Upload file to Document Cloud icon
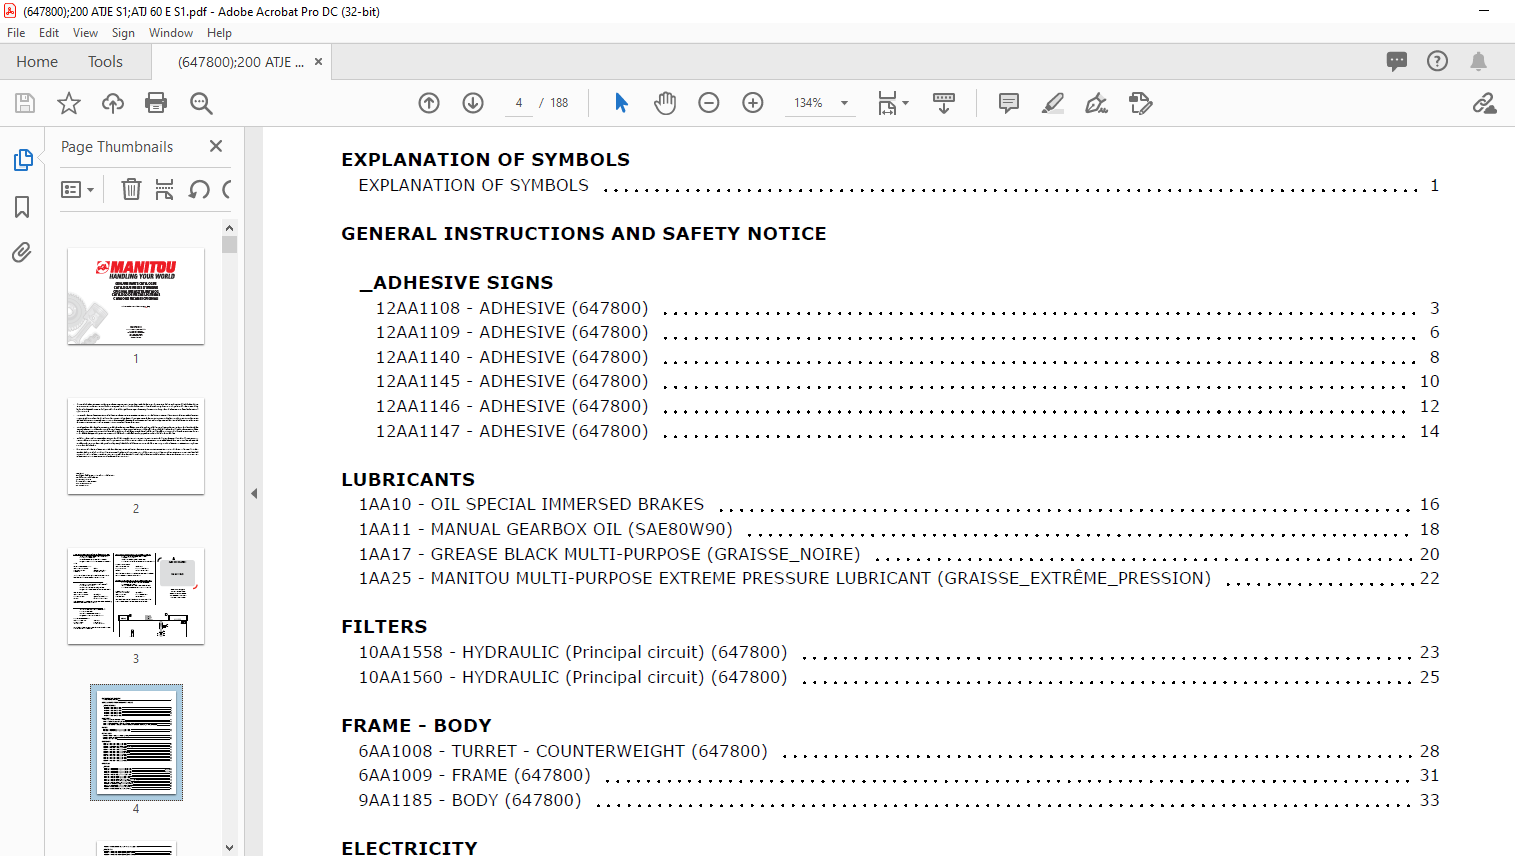The width and height of the screenshot is (1515, 856). pos(113,103)
